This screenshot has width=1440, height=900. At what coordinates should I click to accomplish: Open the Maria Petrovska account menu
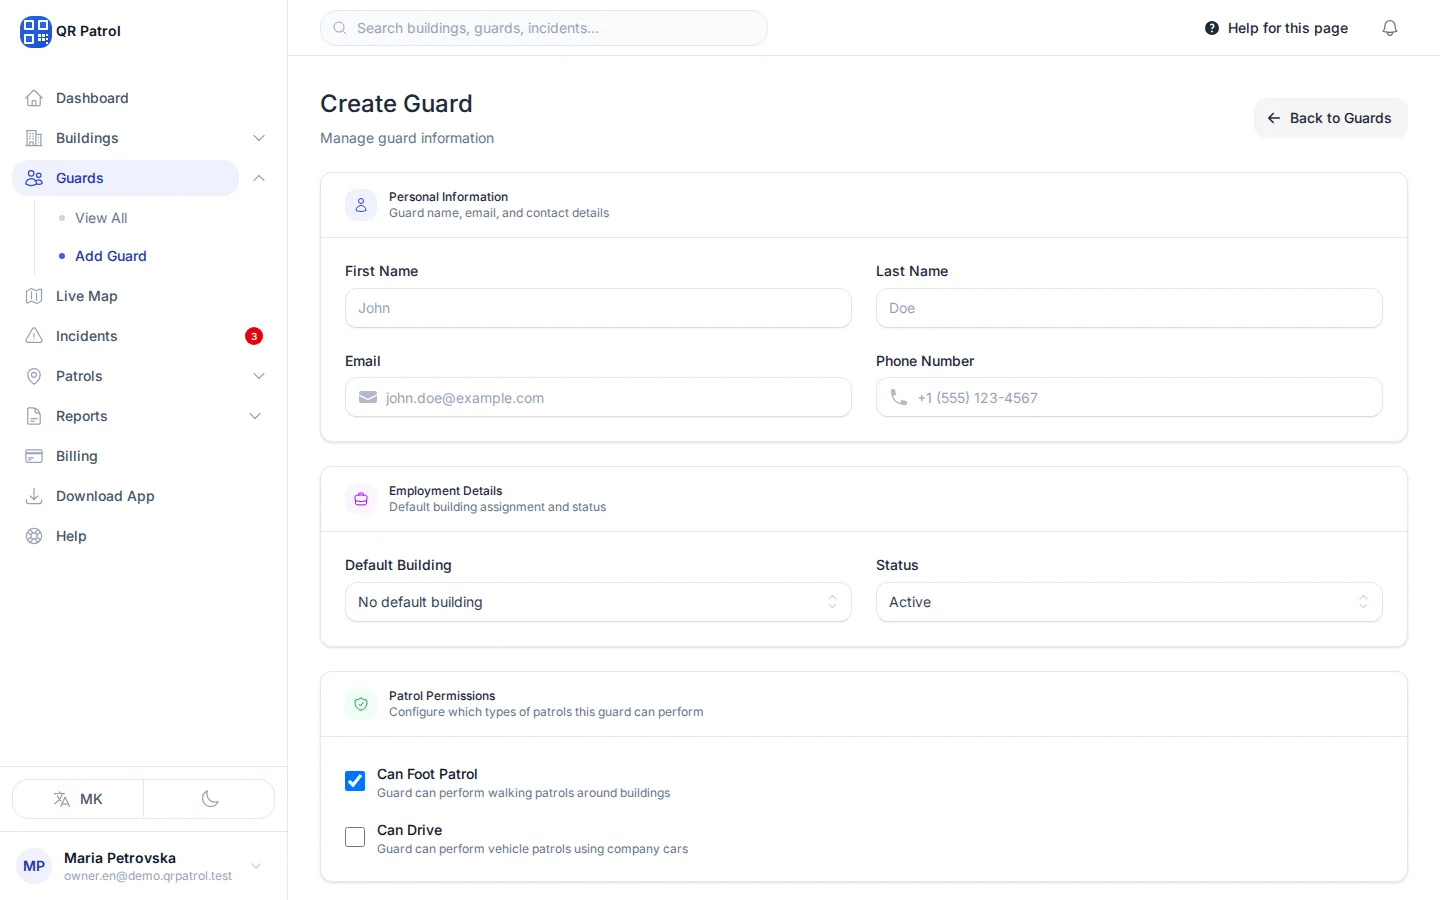[x=143, y=866]
